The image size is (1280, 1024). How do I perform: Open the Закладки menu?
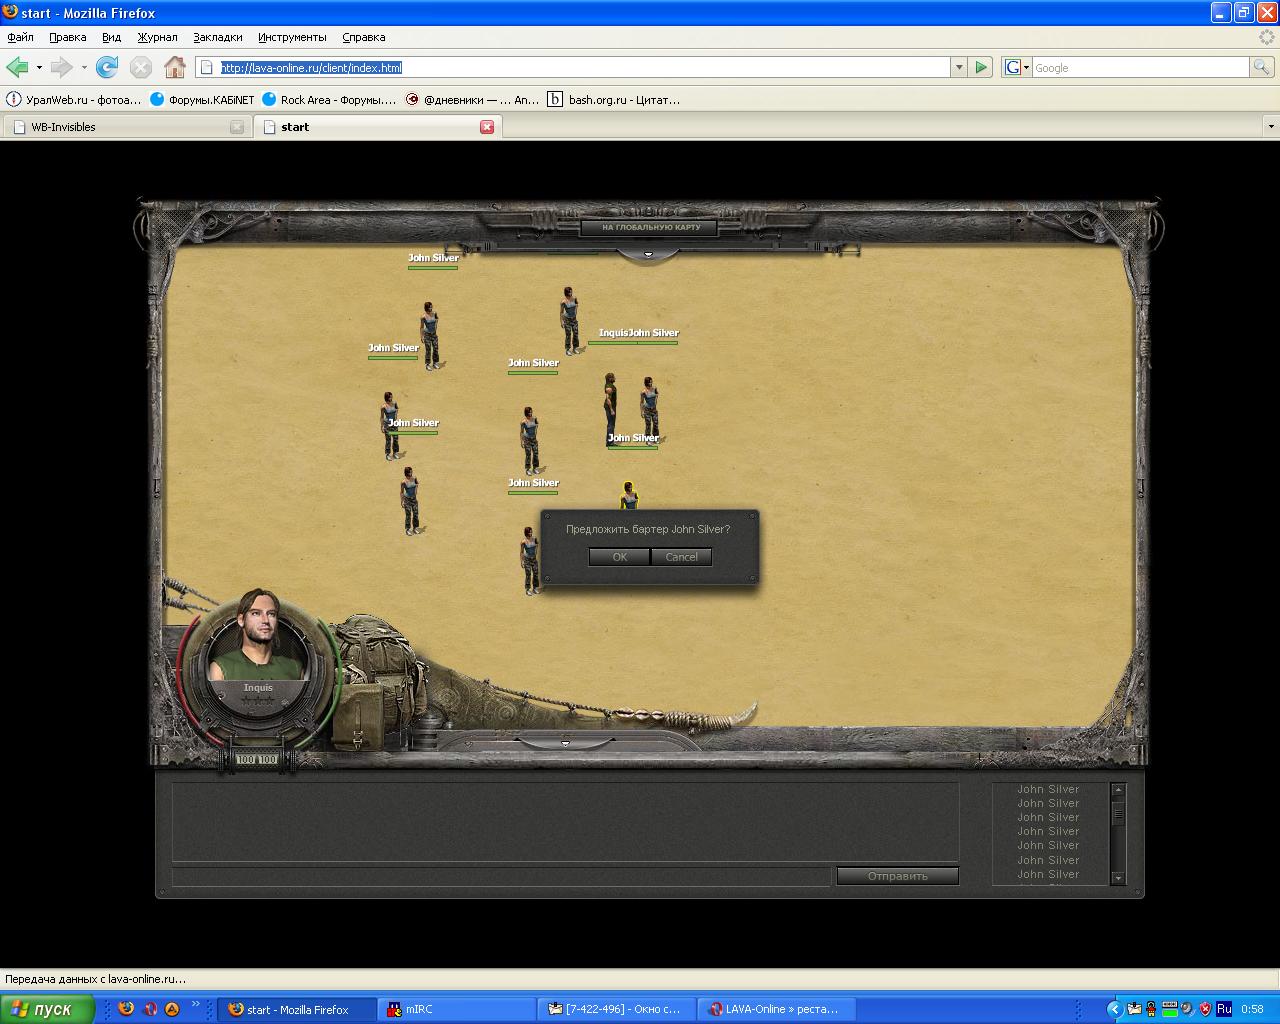[x=217, y=37]
